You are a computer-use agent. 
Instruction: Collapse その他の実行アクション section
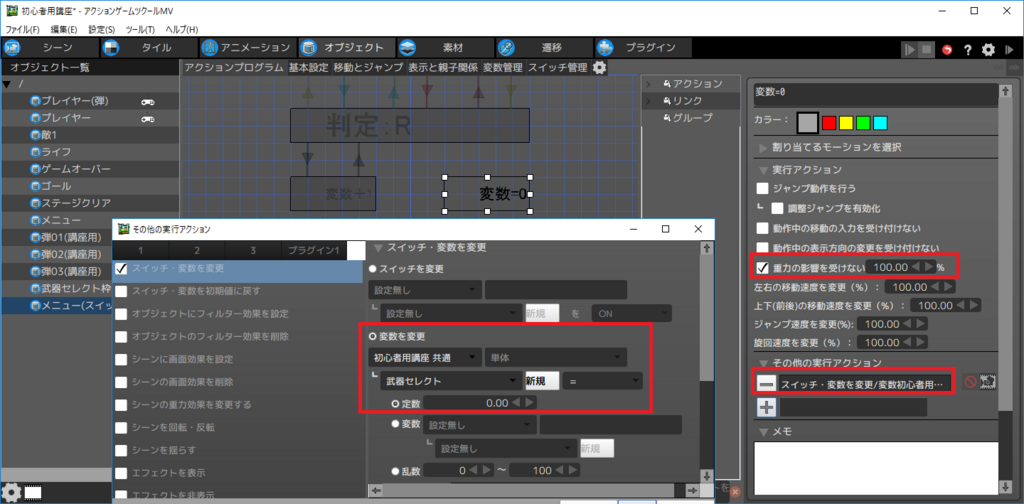click(x=763, y=363)
